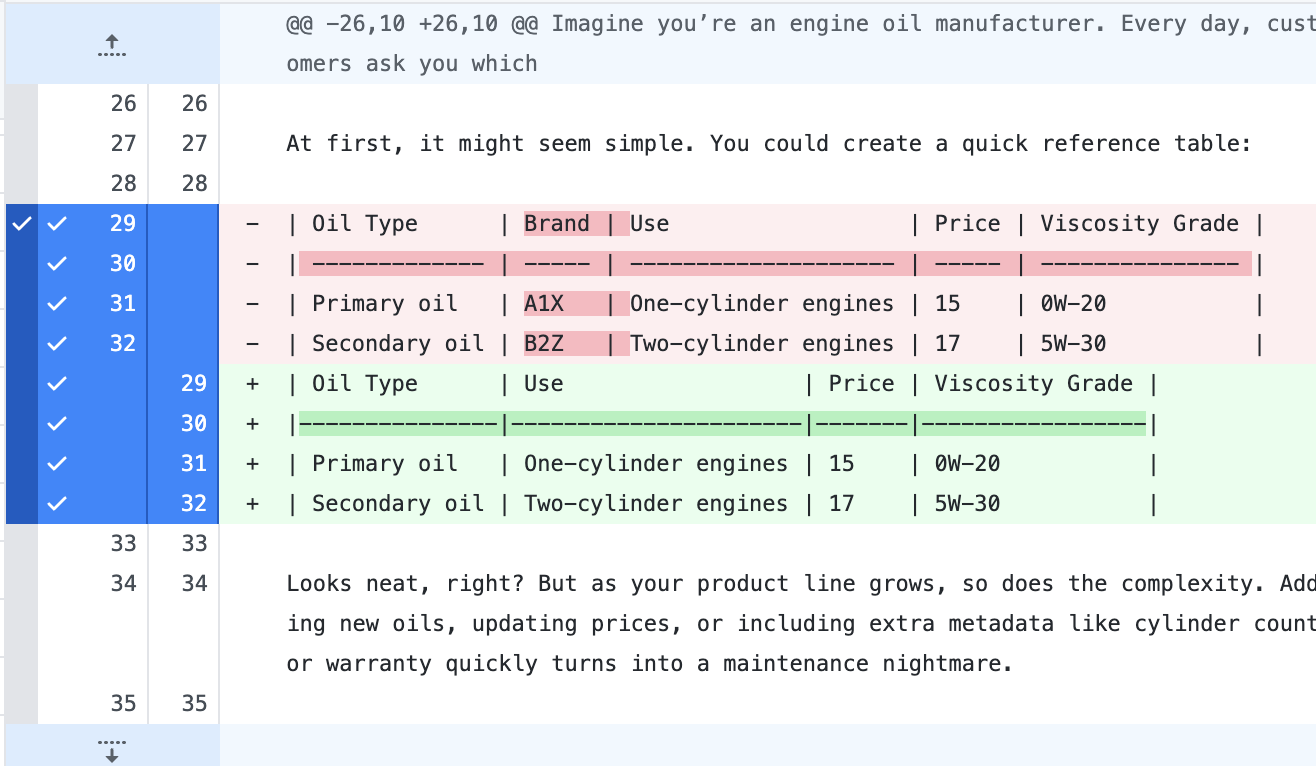This screenshot has width=1316, height=766.
Task: Click the highlighted A1X text in removed row
Action: point(544,304)
